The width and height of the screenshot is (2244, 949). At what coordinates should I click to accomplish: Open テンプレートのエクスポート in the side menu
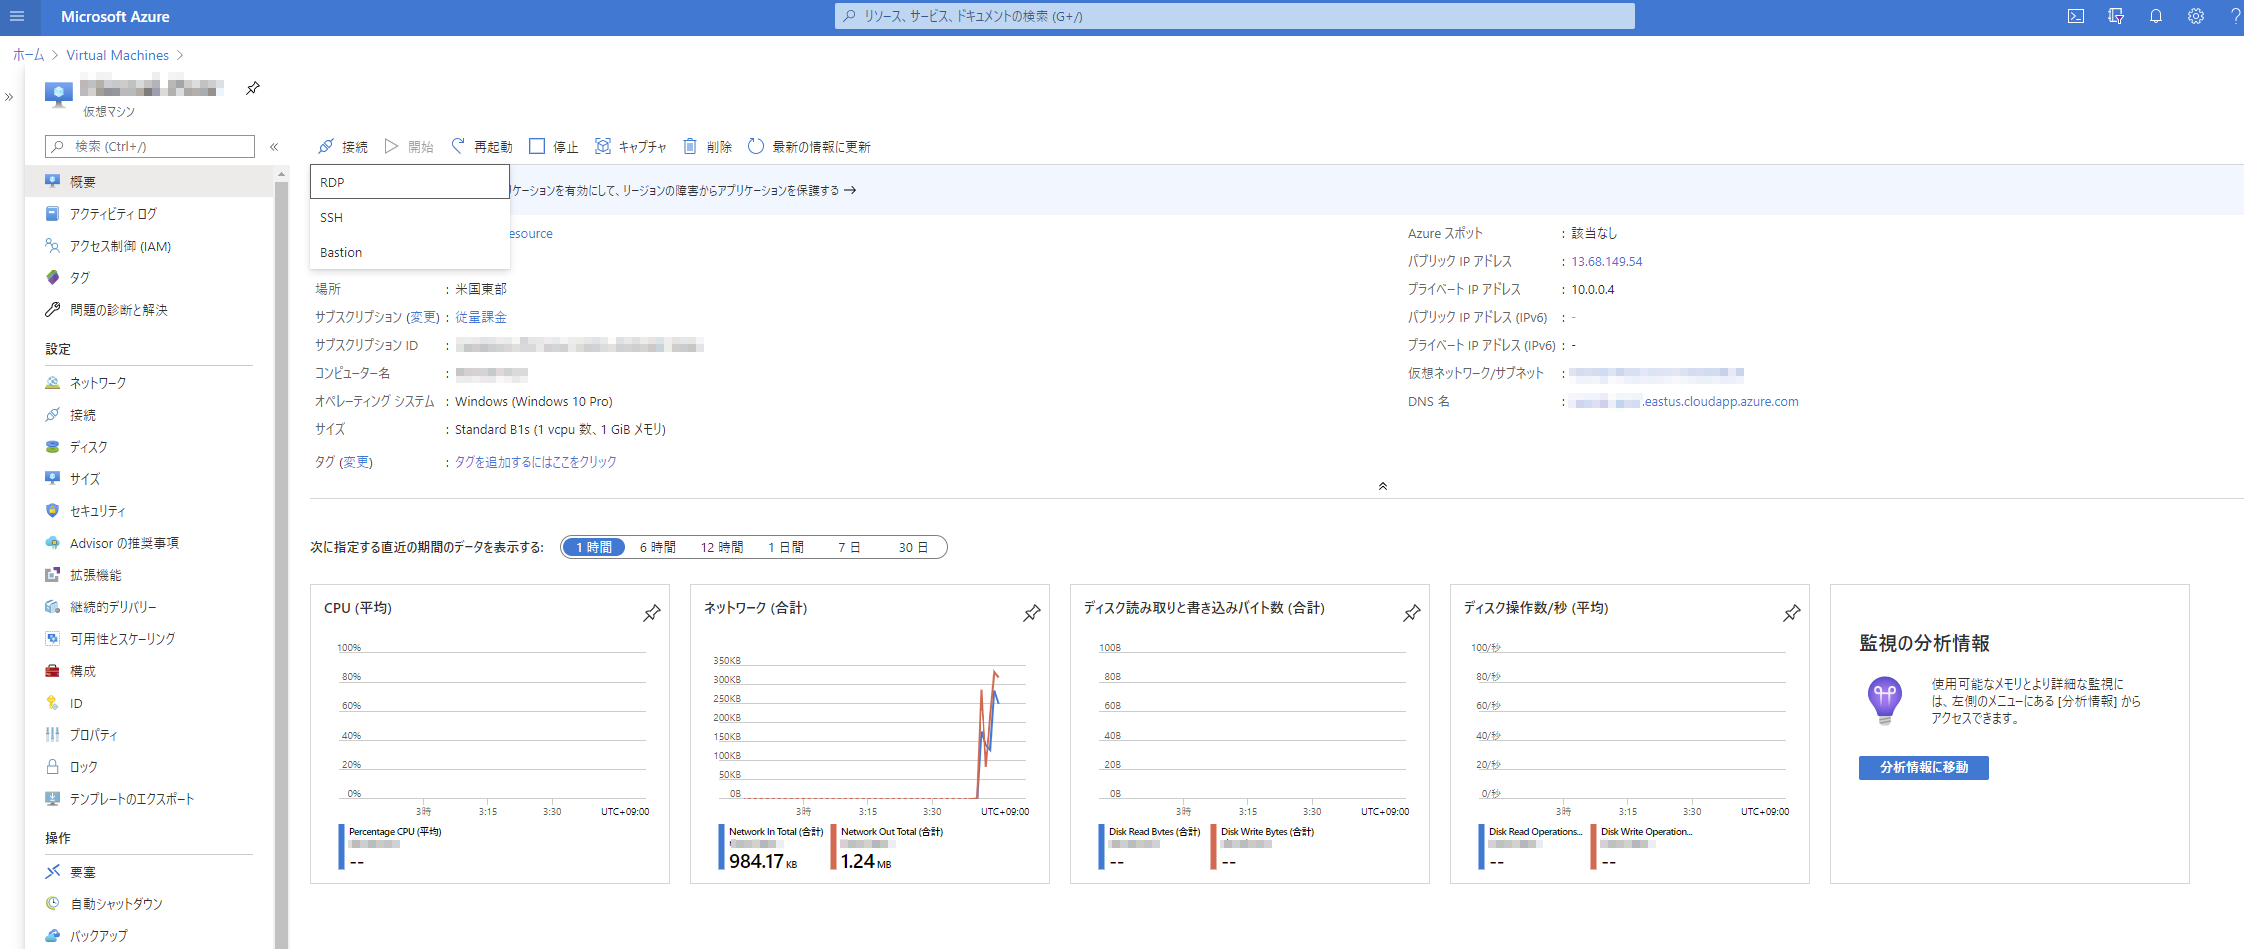pyautogui.click(x=150, y=799)
